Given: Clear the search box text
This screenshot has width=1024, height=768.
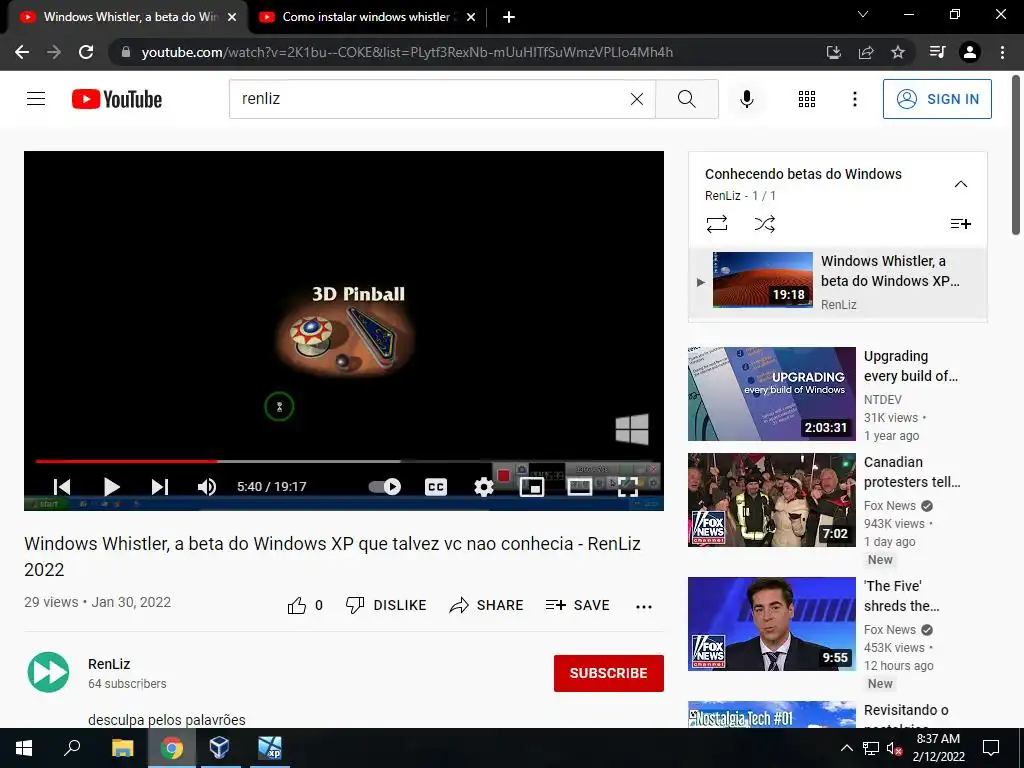Looking at the screenshot, I should (637, 99).
